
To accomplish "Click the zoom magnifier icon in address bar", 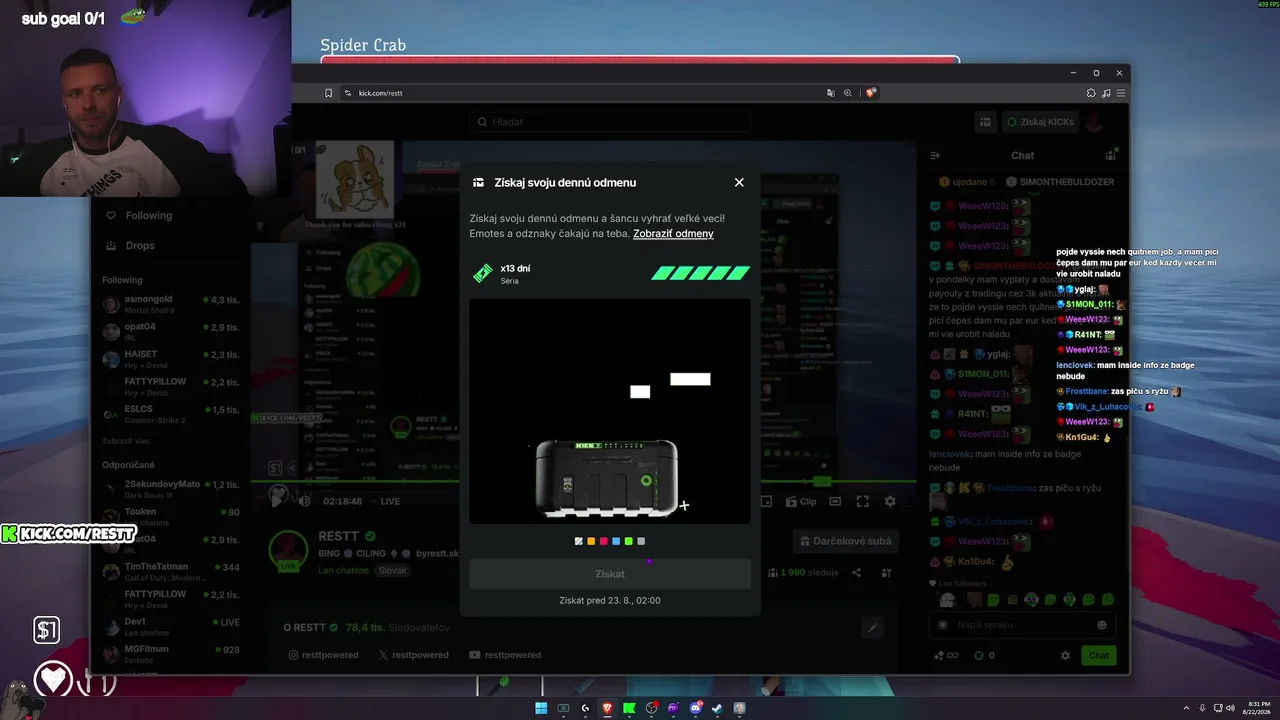I will [848, 93].
